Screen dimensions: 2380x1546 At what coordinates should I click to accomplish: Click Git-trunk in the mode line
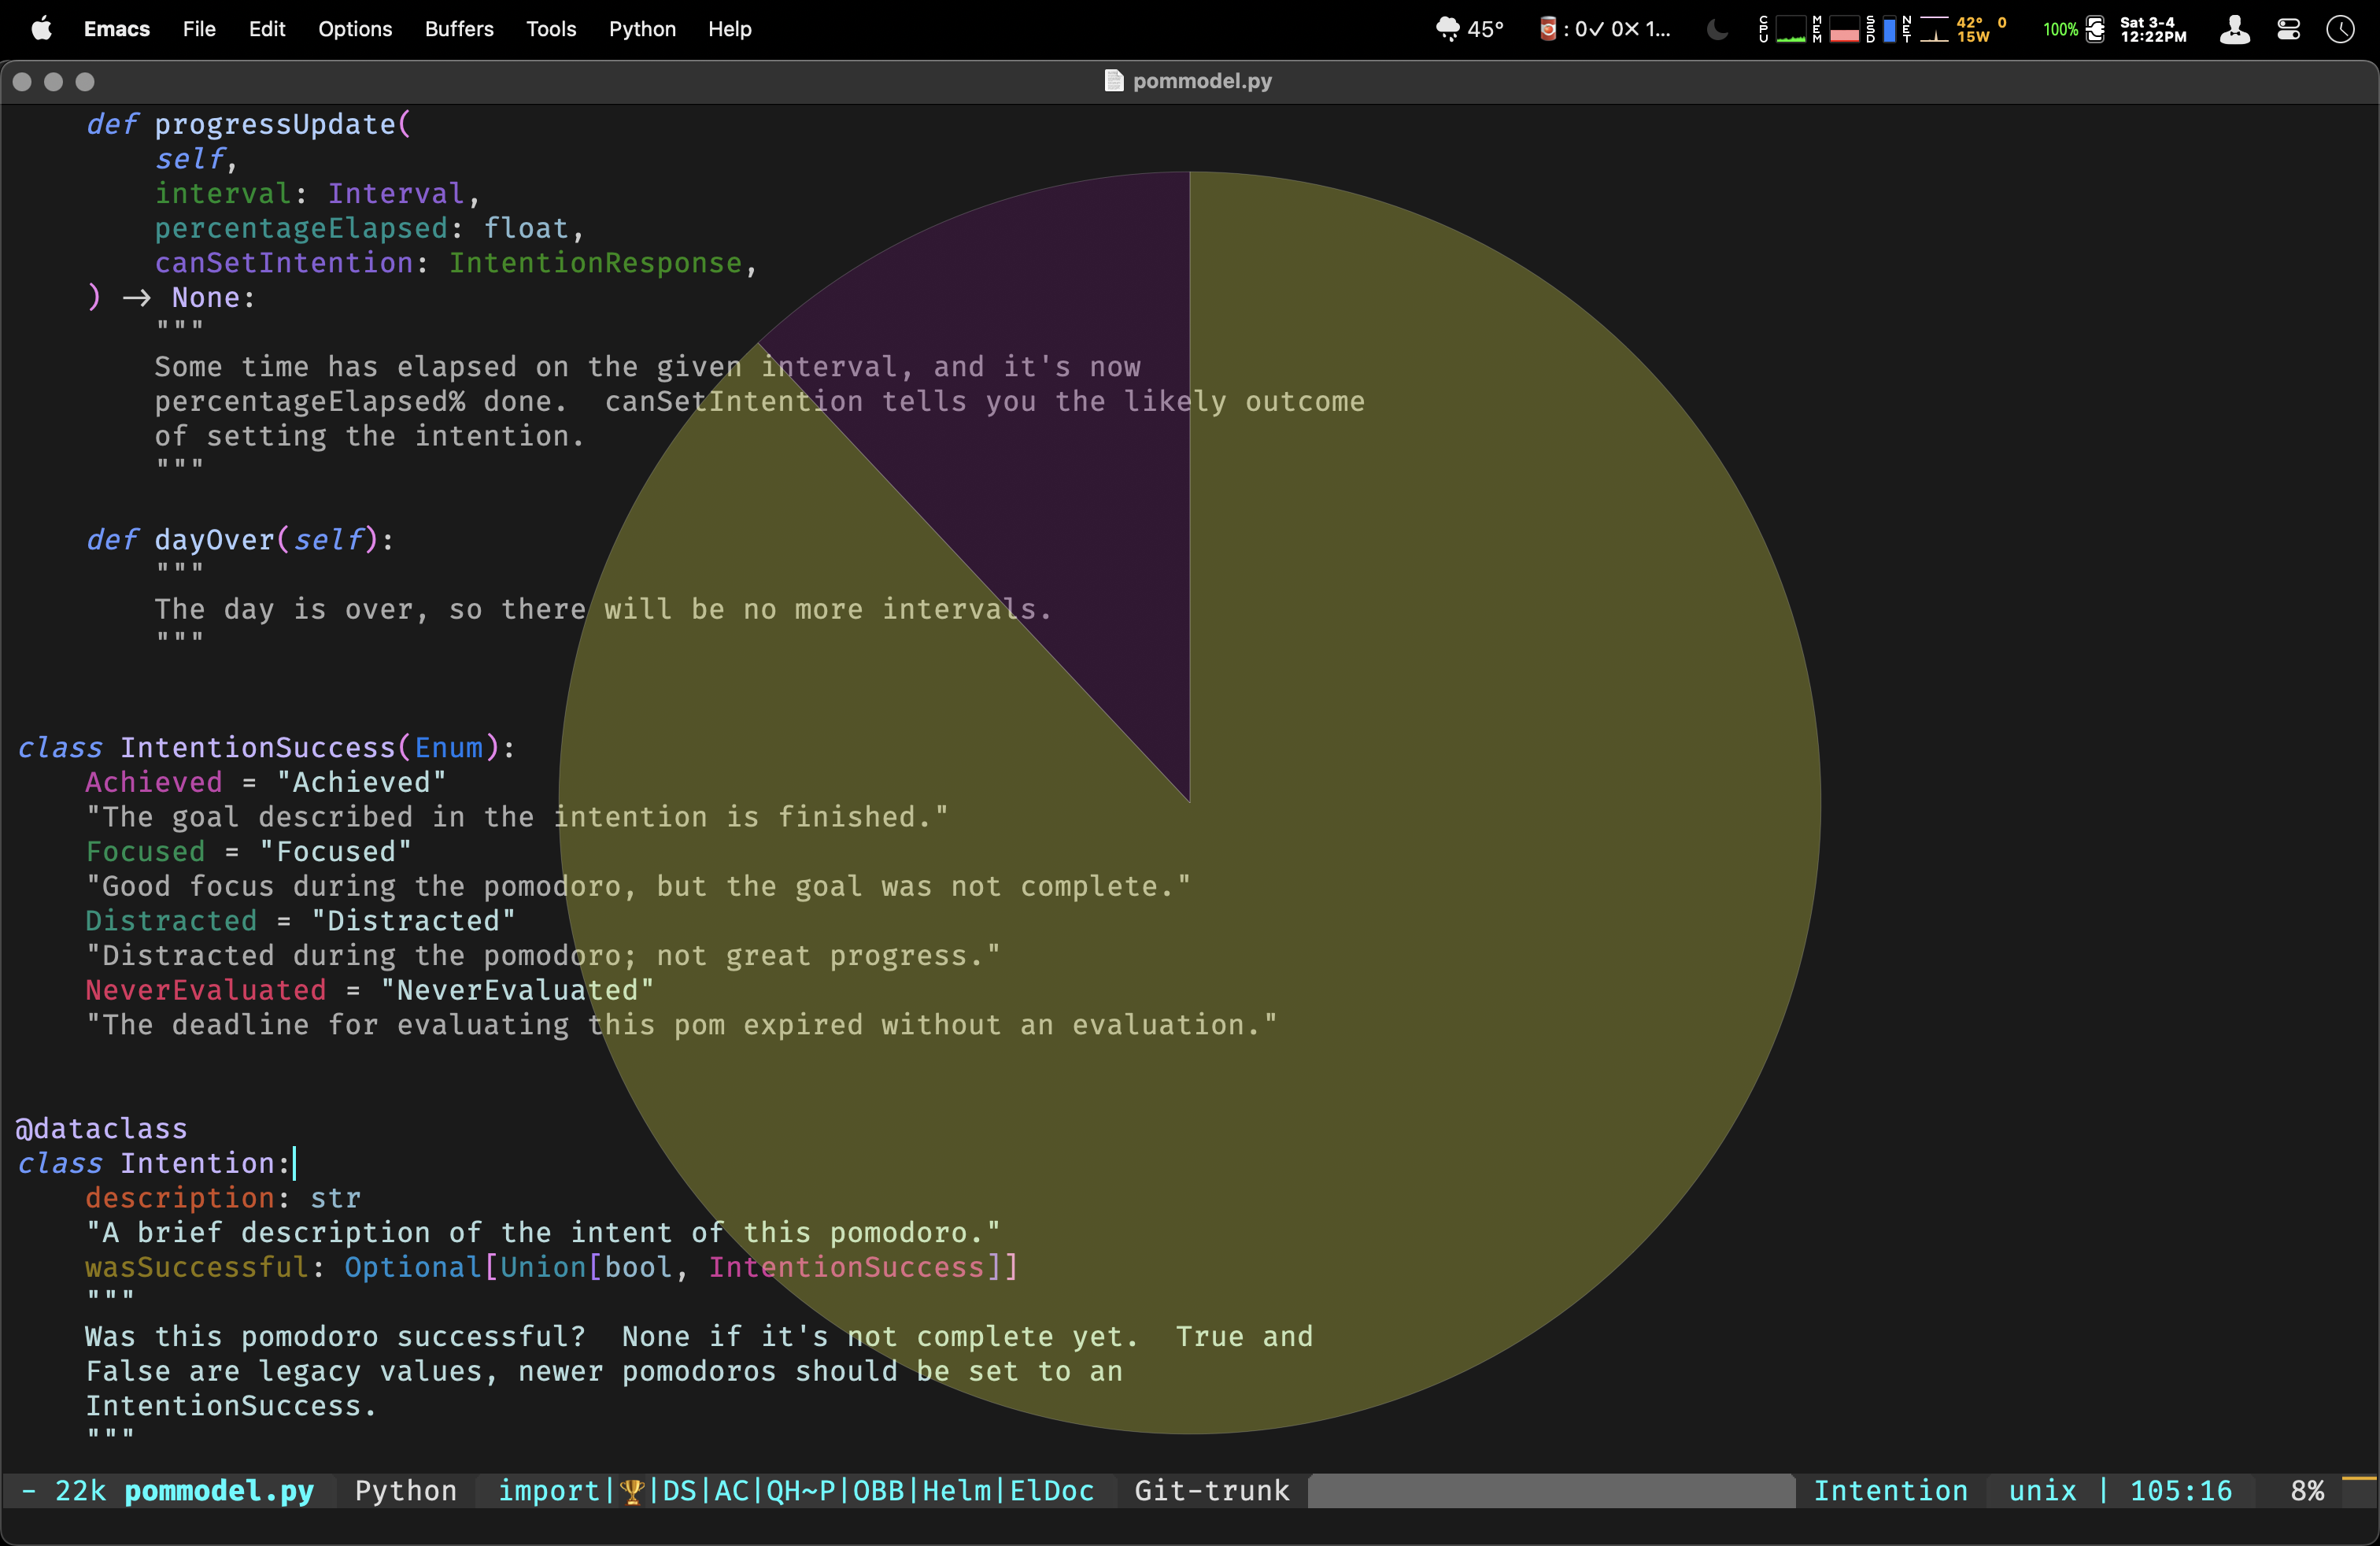coord(1211,1491)
